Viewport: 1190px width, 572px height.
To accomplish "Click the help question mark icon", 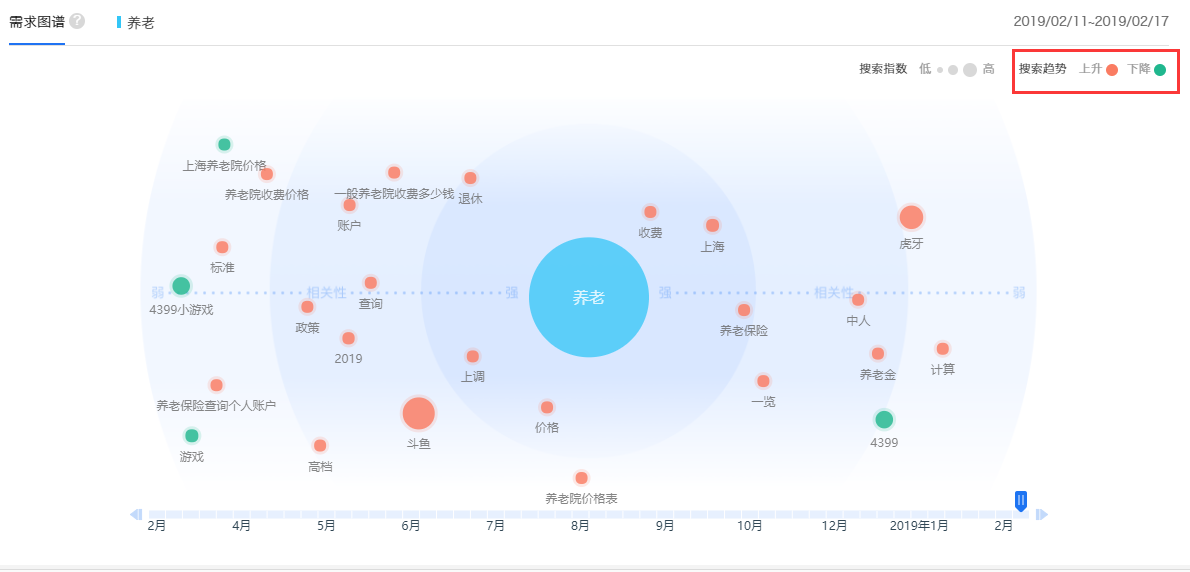I will click(x=77, y=21).
